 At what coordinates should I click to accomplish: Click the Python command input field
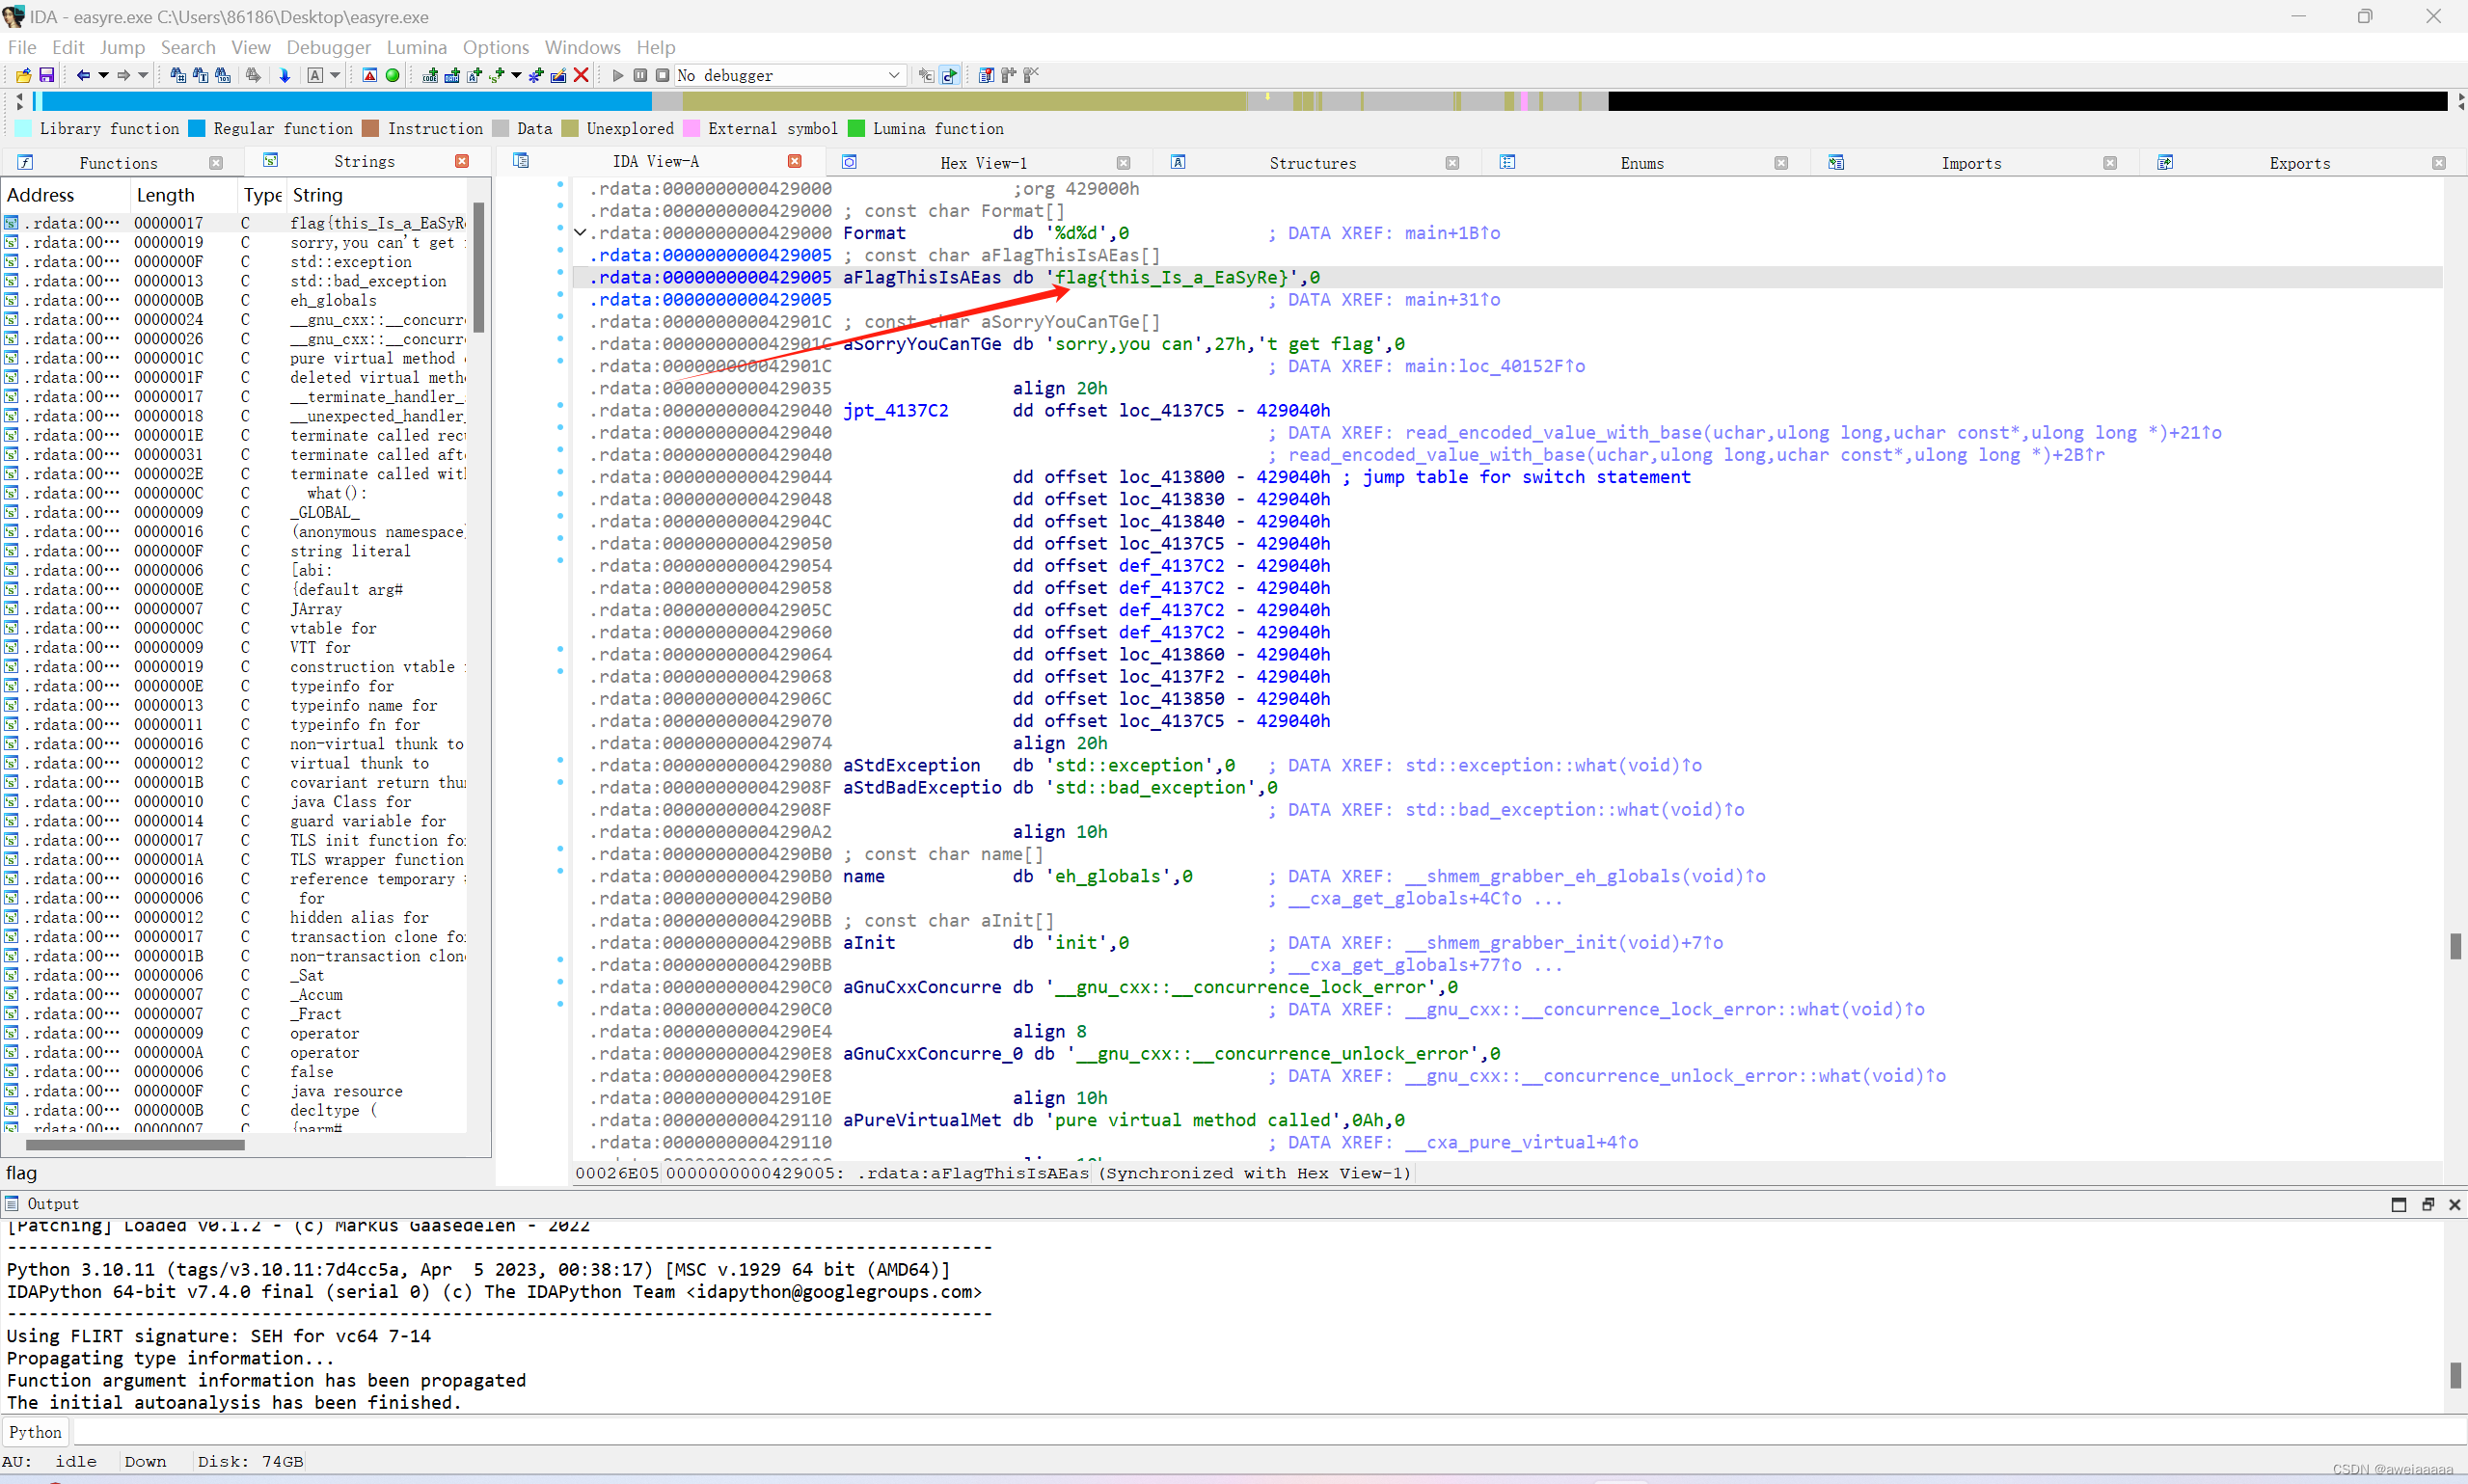point(1268,1432)
